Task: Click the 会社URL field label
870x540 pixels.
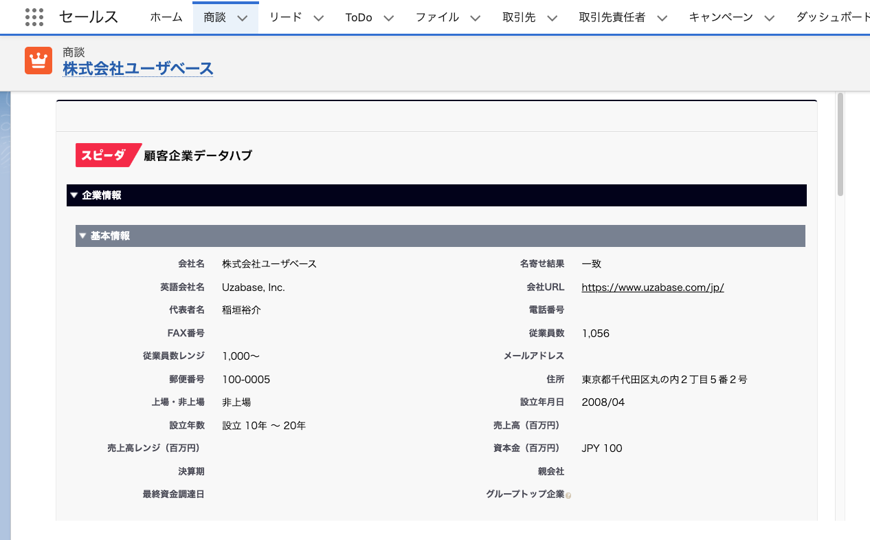Action: 545,287
